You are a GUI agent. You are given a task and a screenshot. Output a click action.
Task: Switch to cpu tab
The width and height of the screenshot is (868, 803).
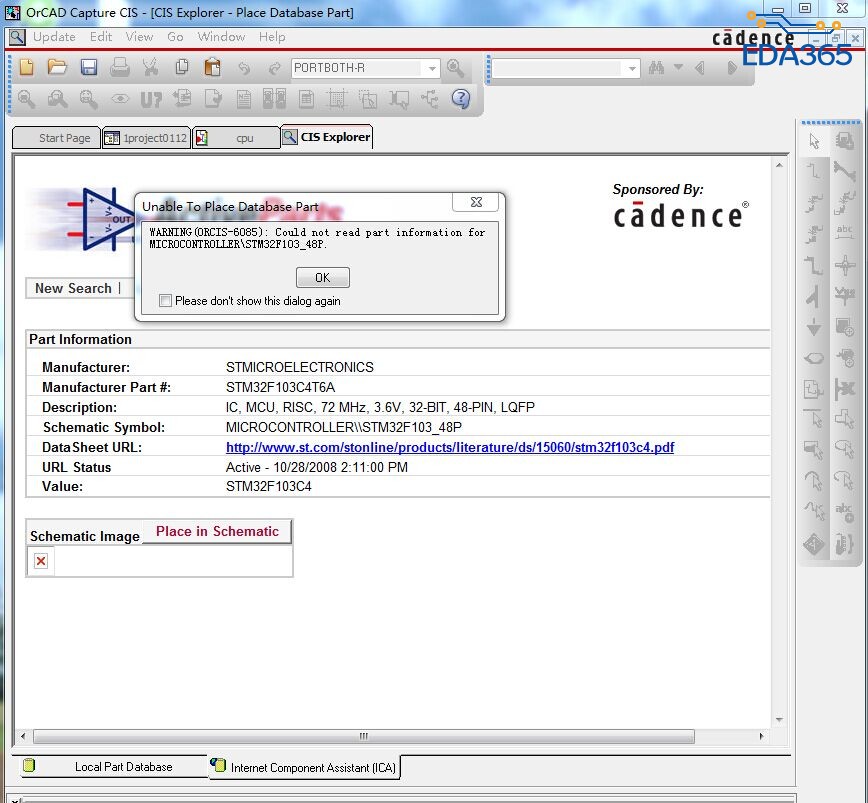[x=236, y=138]
